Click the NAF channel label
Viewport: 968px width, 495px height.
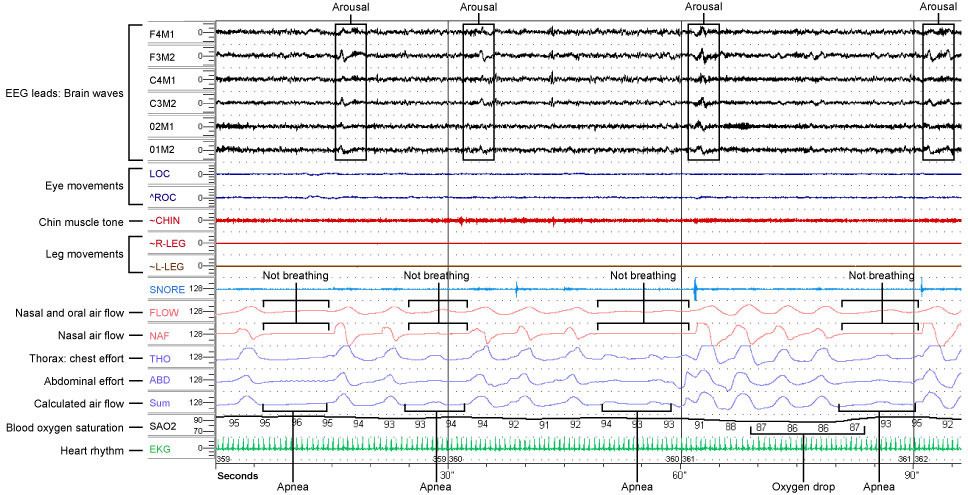pos(157,335)
